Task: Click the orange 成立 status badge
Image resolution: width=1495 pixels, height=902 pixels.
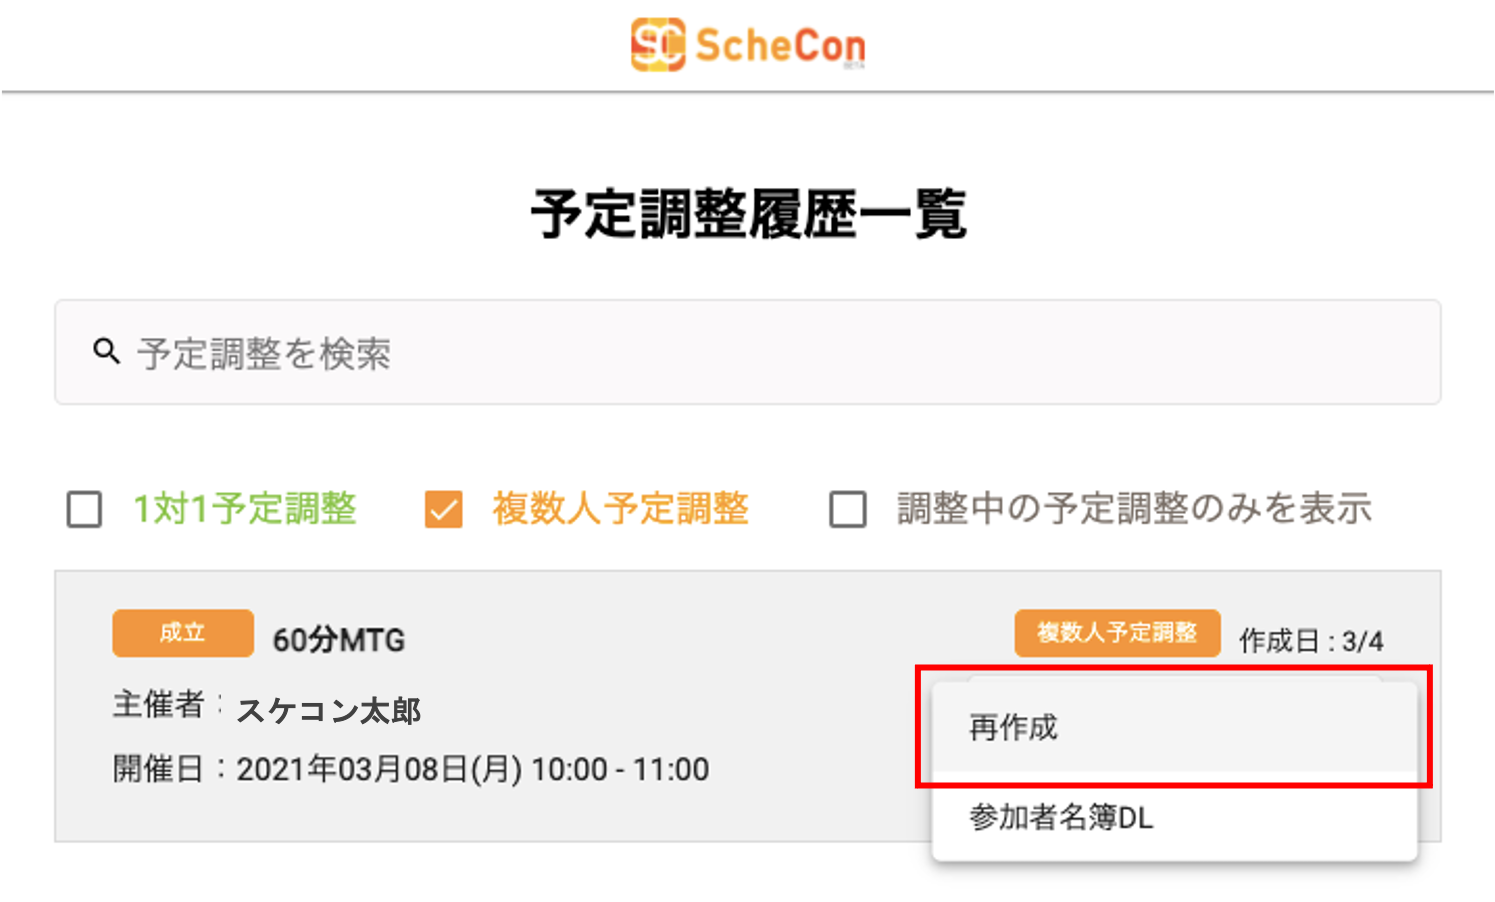Action: click(x=182, y=633)
